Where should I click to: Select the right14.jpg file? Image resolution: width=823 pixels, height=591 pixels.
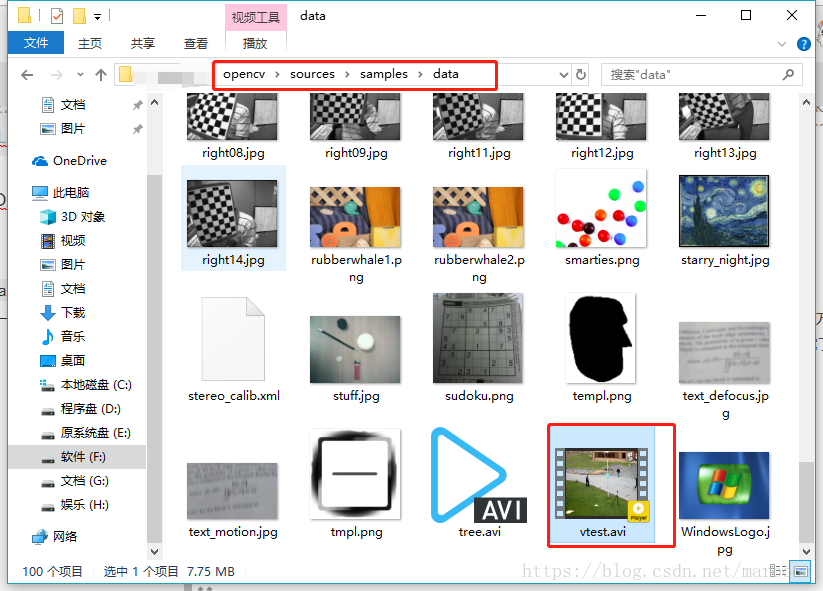[233, 218]
